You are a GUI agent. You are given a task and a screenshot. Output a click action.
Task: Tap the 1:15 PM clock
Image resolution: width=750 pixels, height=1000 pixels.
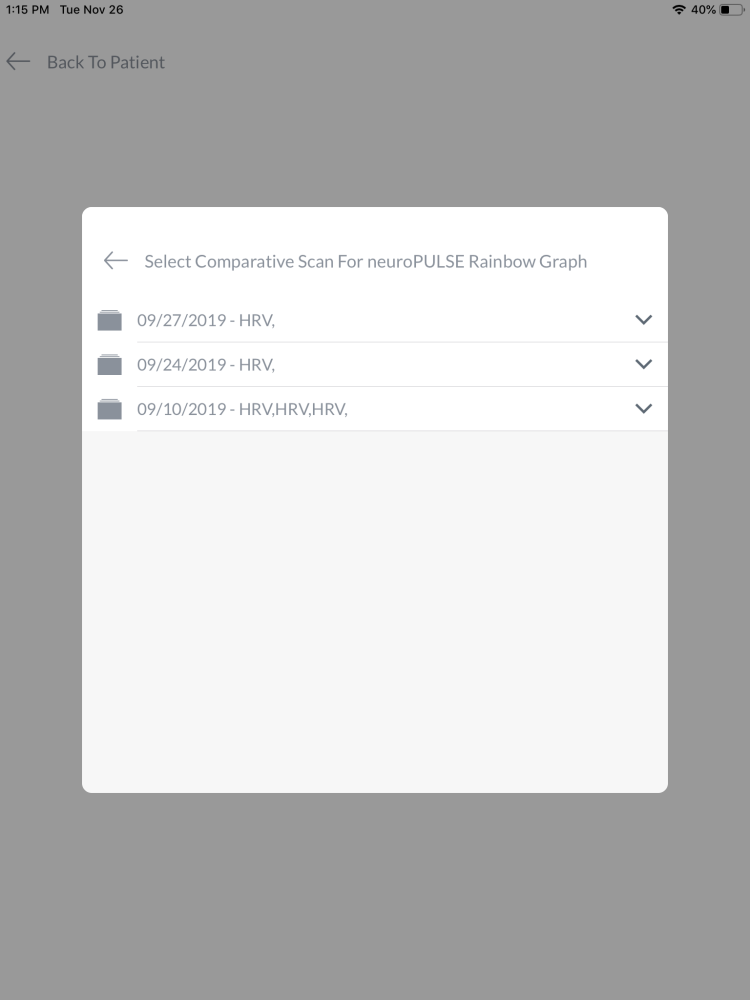point(27,10)
